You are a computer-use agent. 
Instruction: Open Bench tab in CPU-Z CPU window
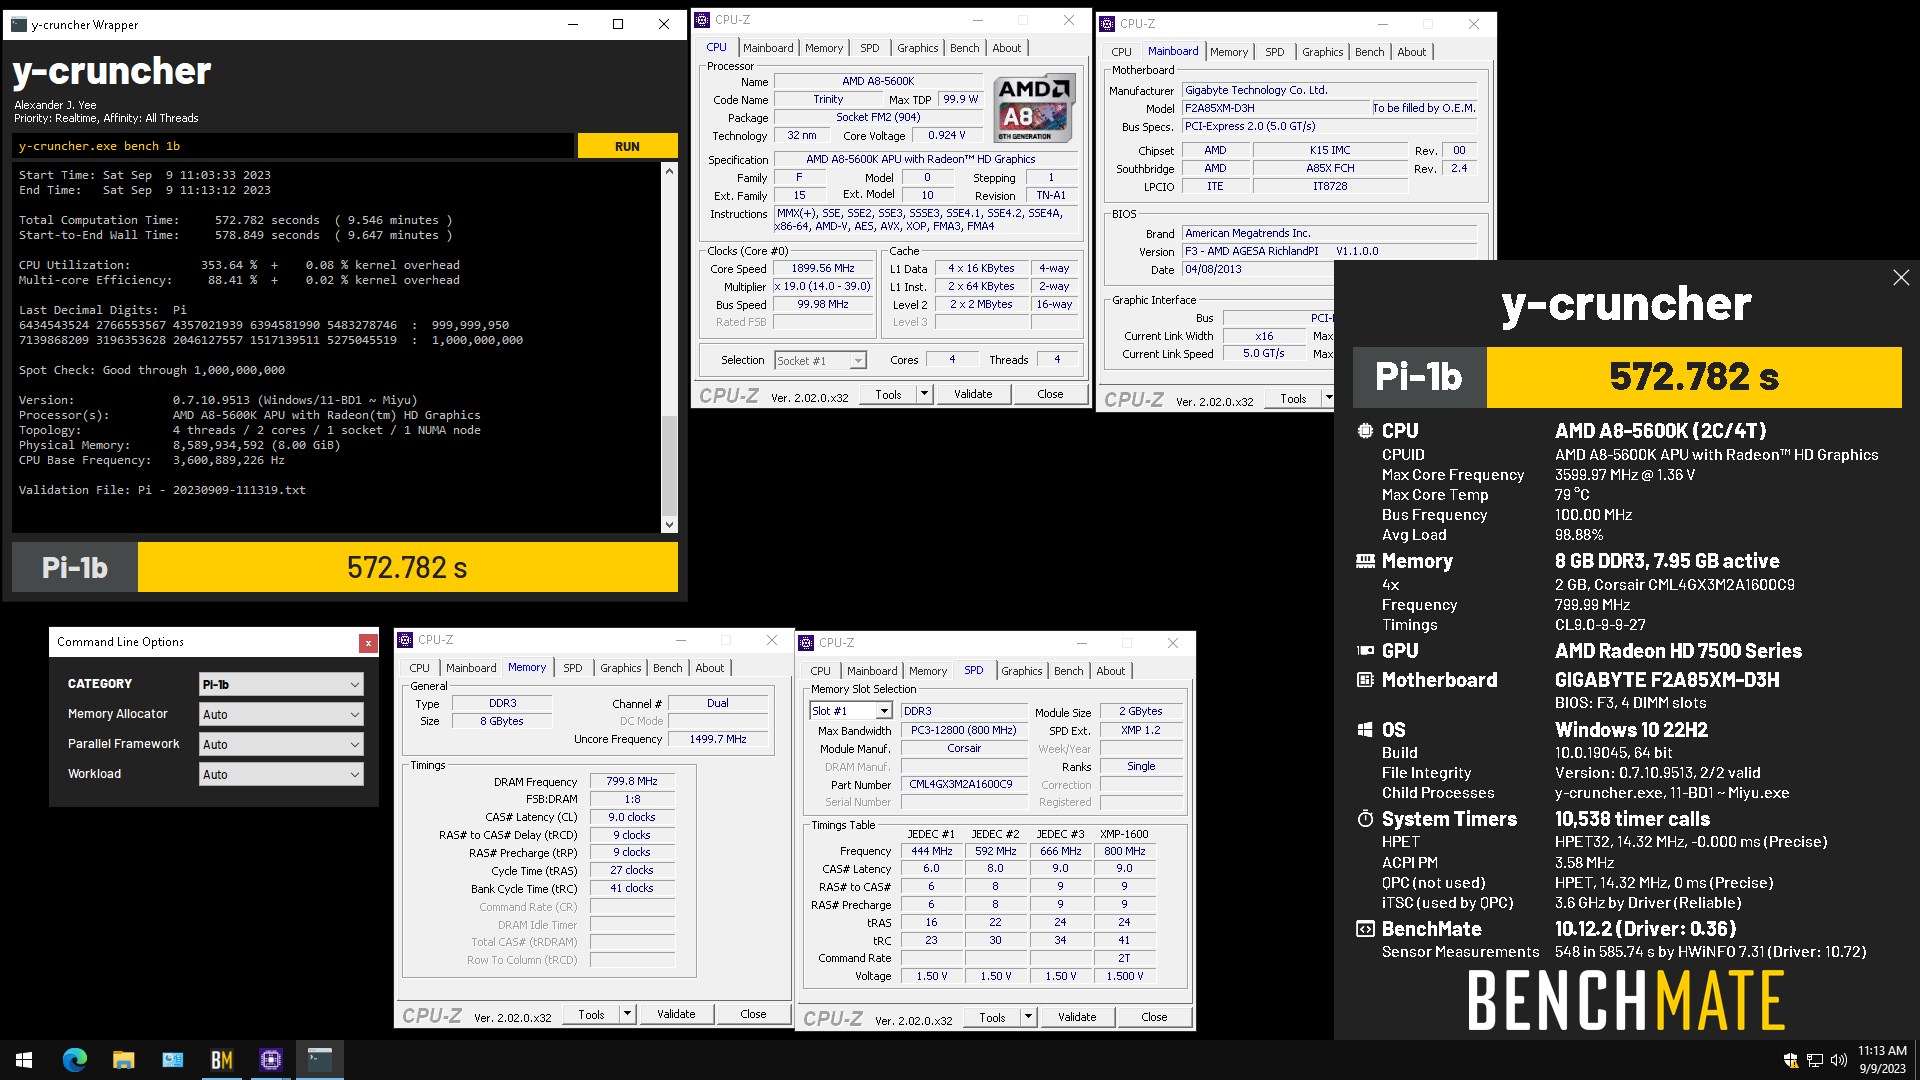click(965, 48)
